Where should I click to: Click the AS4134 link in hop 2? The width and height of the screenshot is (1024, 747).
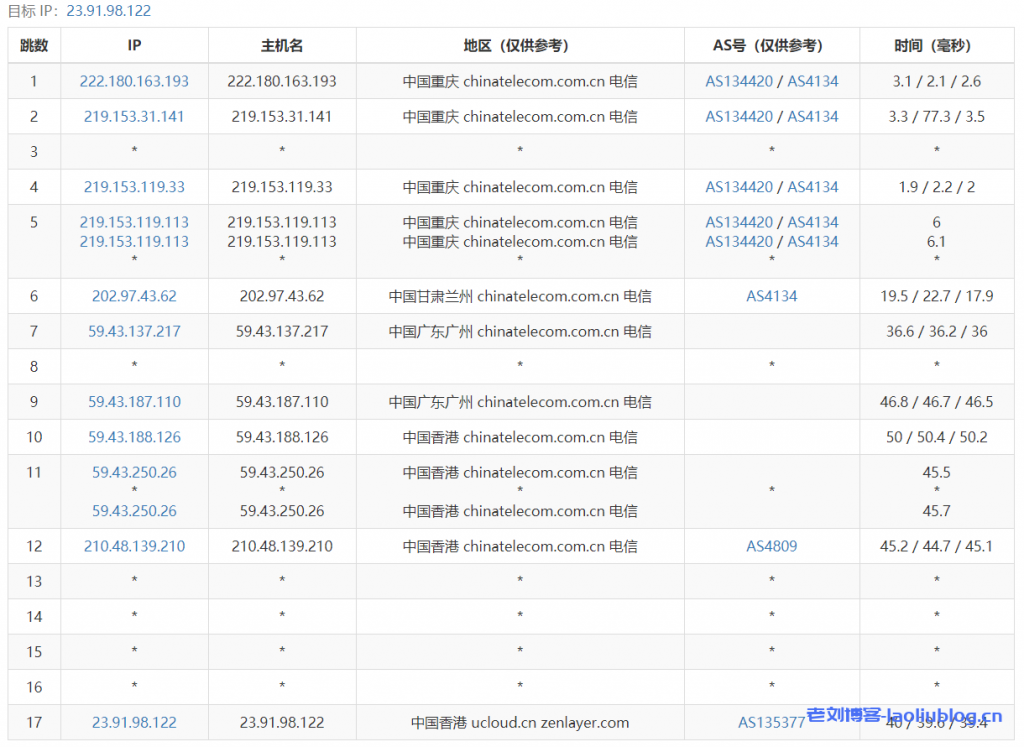(814, 116)
